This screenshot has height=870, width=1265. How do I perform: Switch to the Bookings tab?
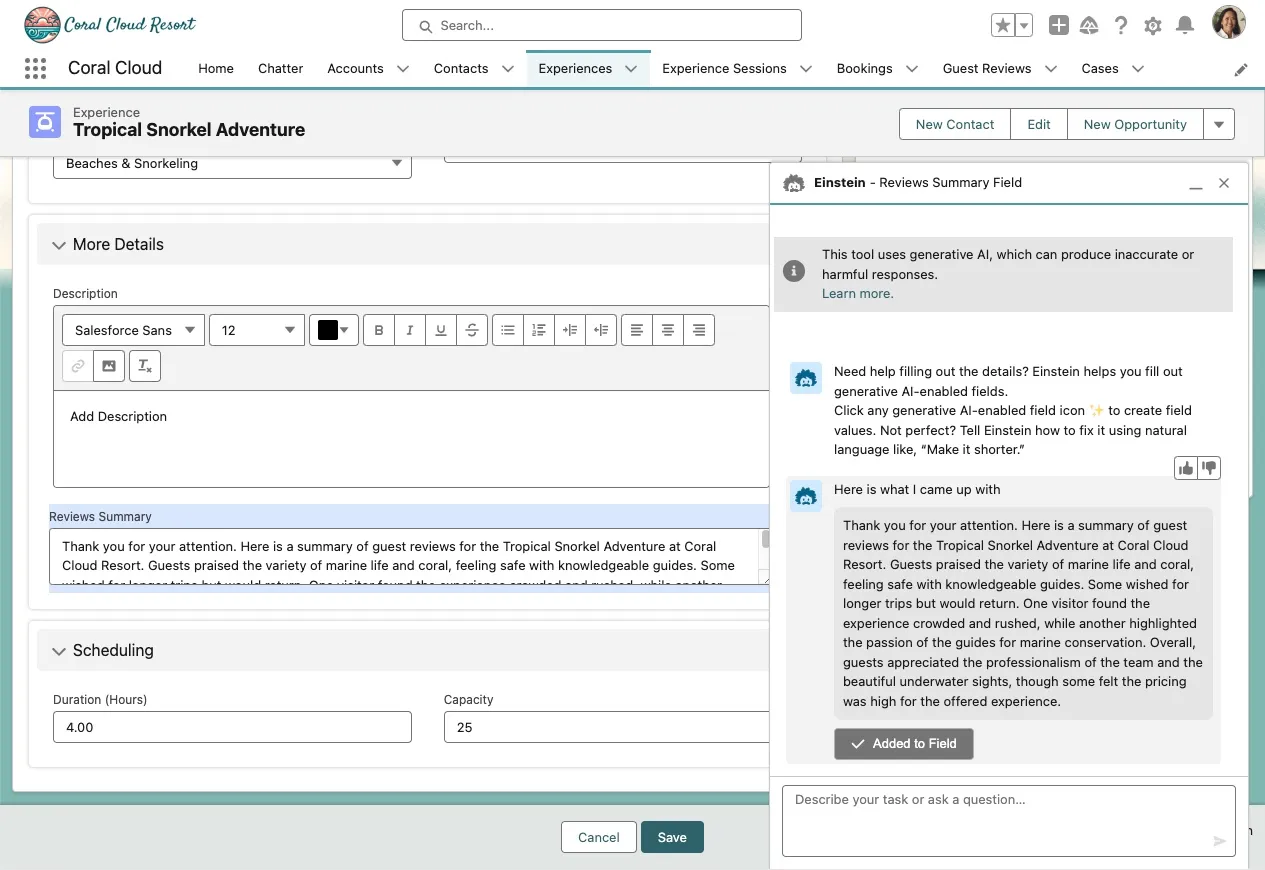point(864,69)
